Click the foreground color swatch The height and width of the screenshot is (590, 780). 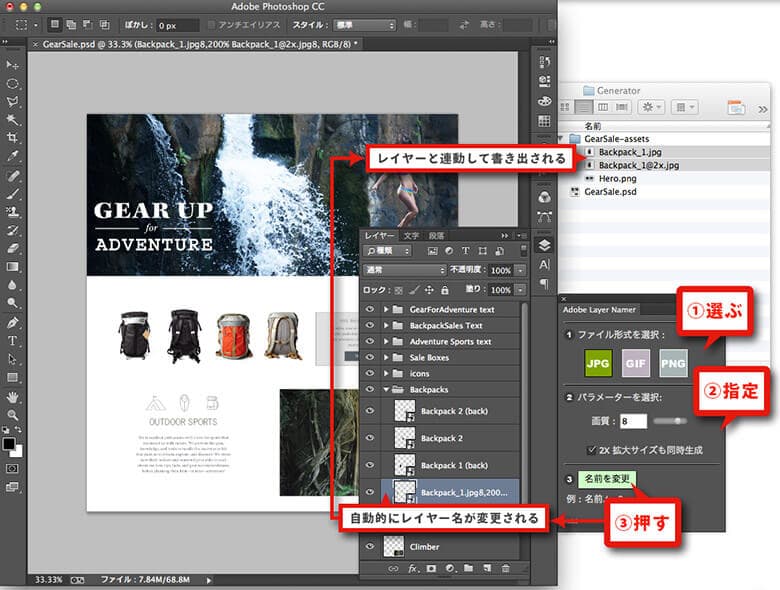(x=8, y=443)
